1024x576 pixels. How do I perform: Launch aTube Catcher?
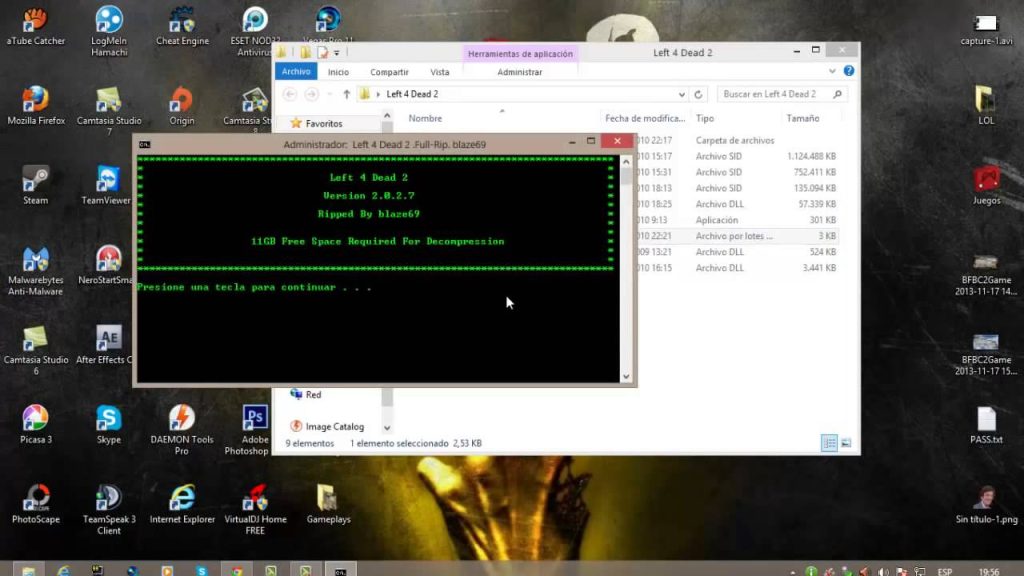point(36,22)
